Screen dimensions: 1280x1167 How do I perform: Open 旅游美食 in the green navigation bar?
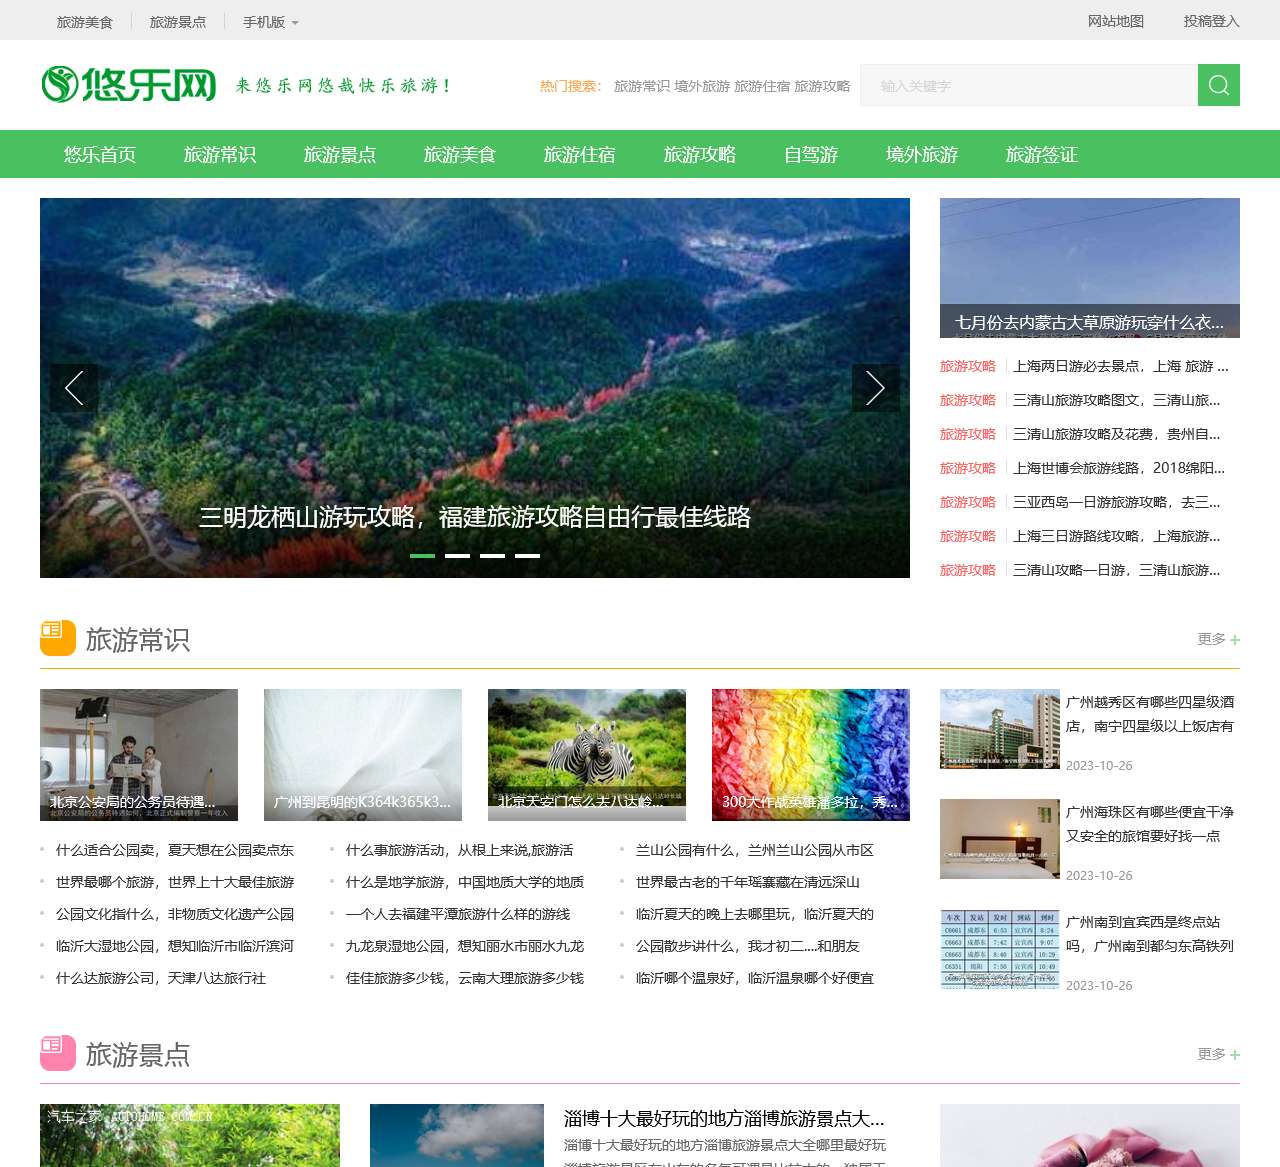460,154
